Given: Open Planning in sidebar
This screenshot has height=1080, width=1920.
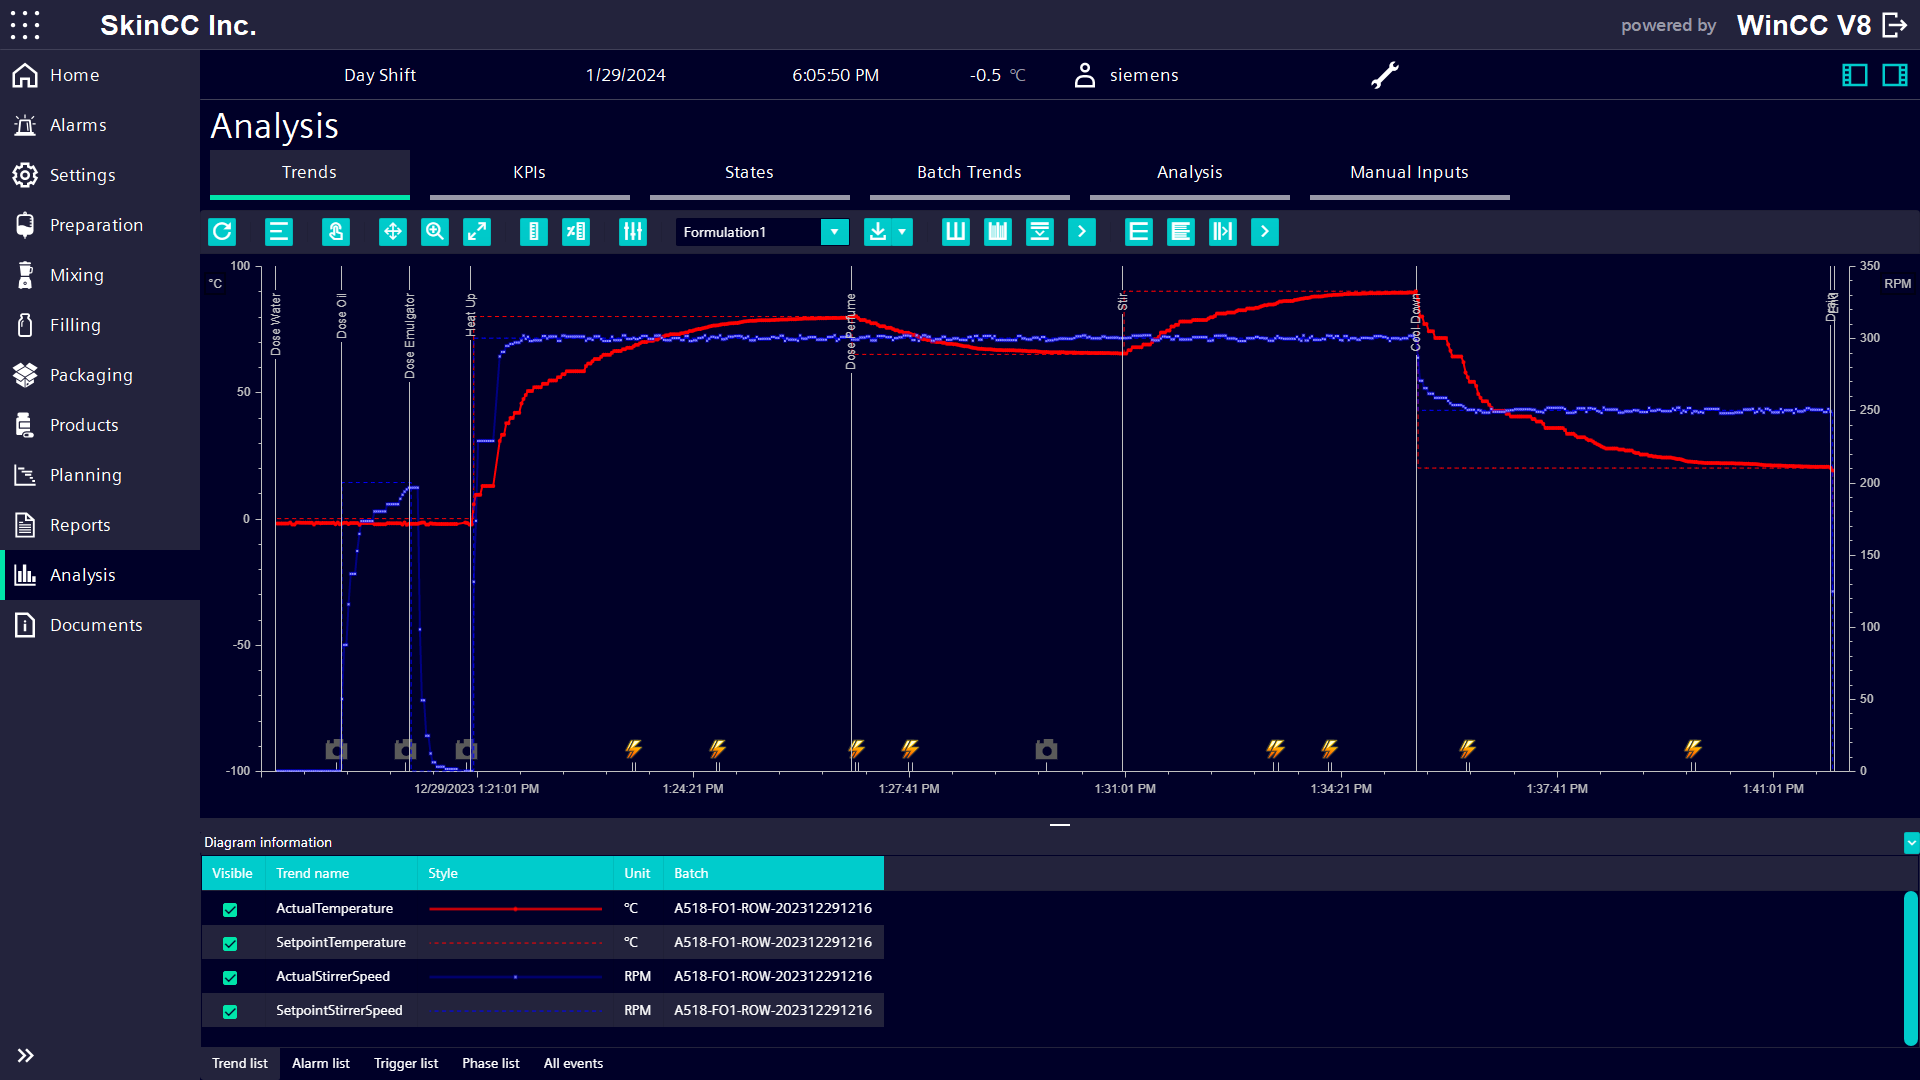Looking at the screenshot, I should point(100,475).
